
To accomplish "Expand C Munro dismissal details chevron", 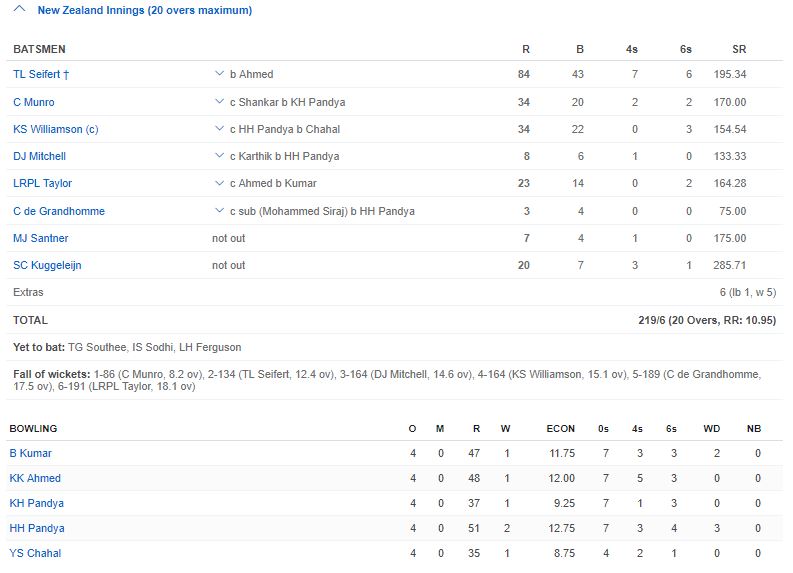I will (219, 102).
